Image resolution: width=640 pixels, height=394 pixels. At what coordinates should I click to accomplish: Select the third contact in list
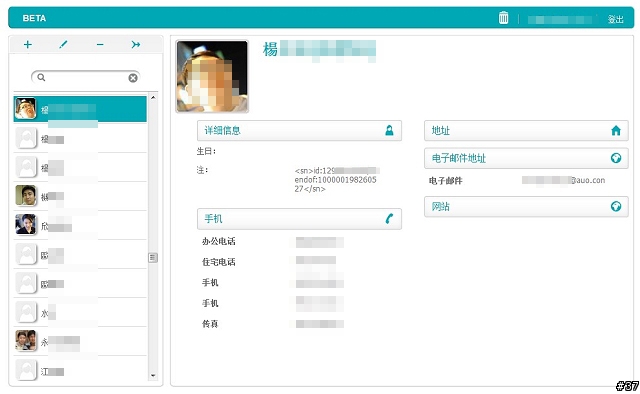(80, 167)
